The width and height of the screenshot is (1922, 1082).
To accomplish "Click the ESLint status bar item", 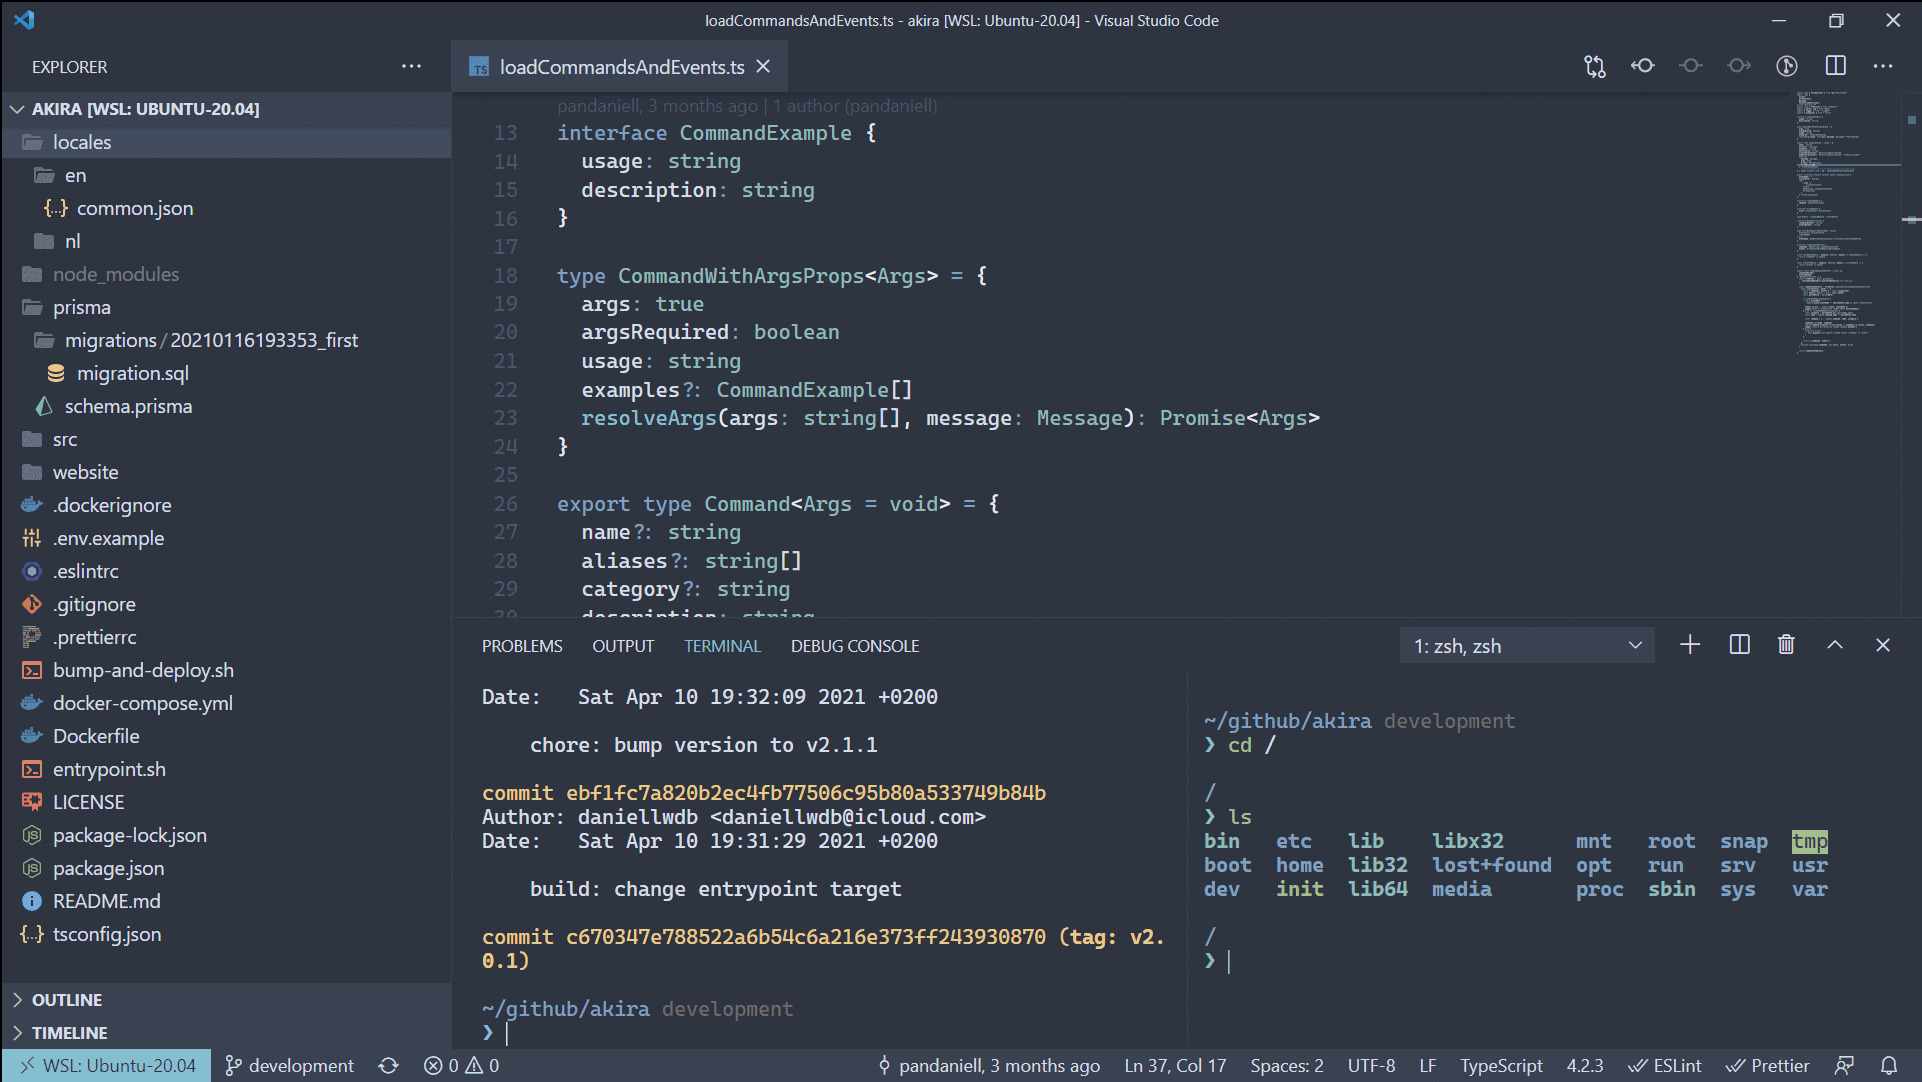I will (1665, 1066).
